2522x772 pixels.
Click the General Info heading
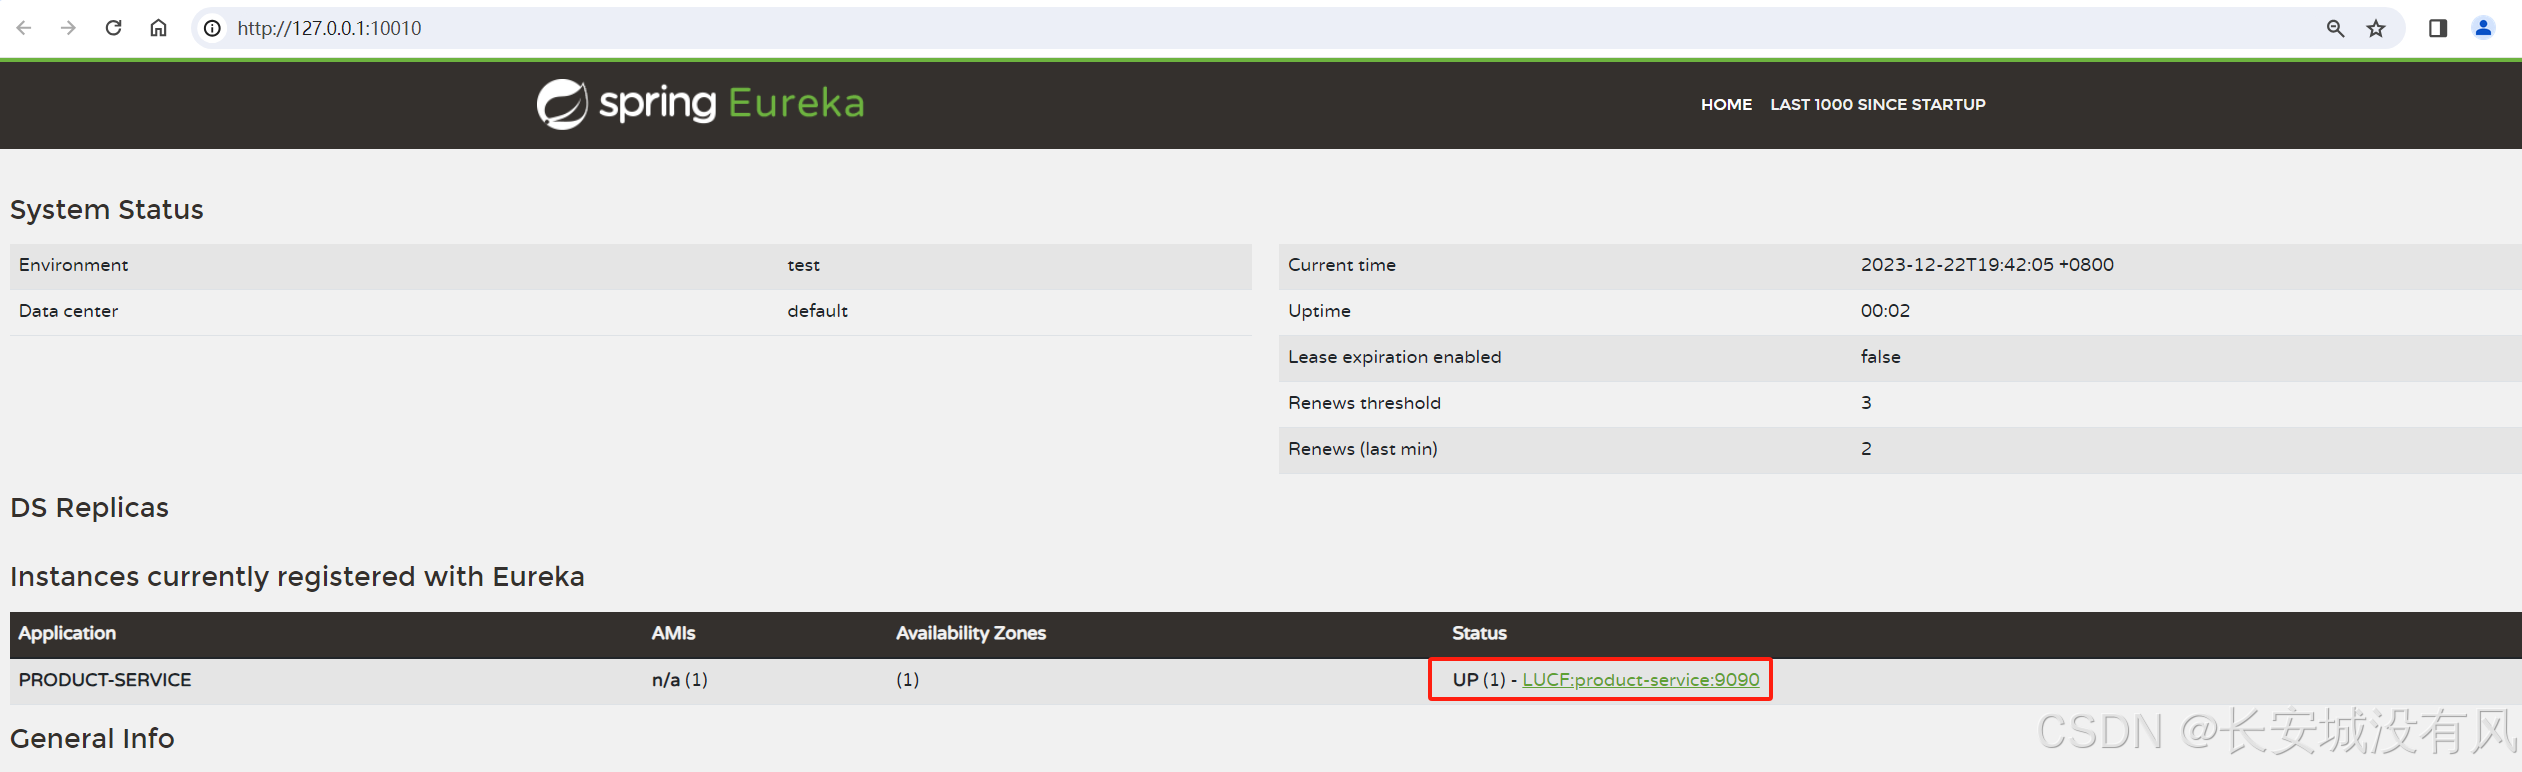click(x=92, y=739)
